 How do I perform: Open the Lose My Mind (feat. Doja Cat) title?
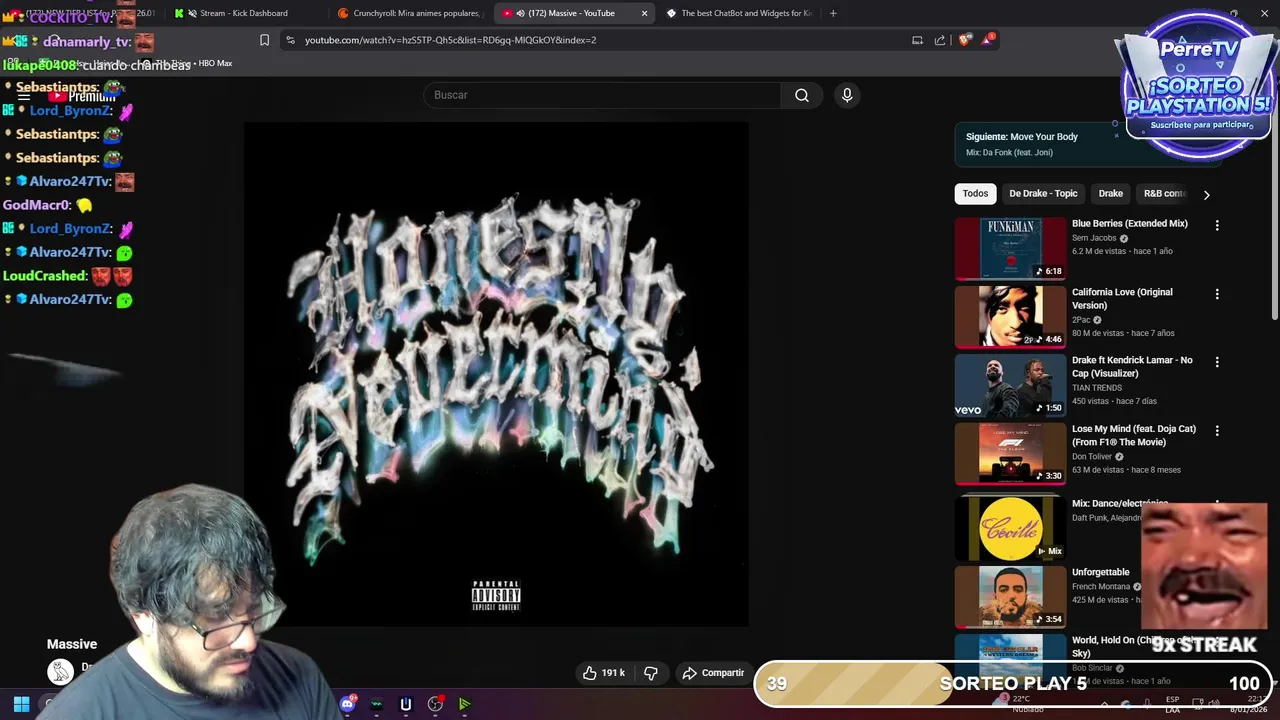click(1134, 436)
